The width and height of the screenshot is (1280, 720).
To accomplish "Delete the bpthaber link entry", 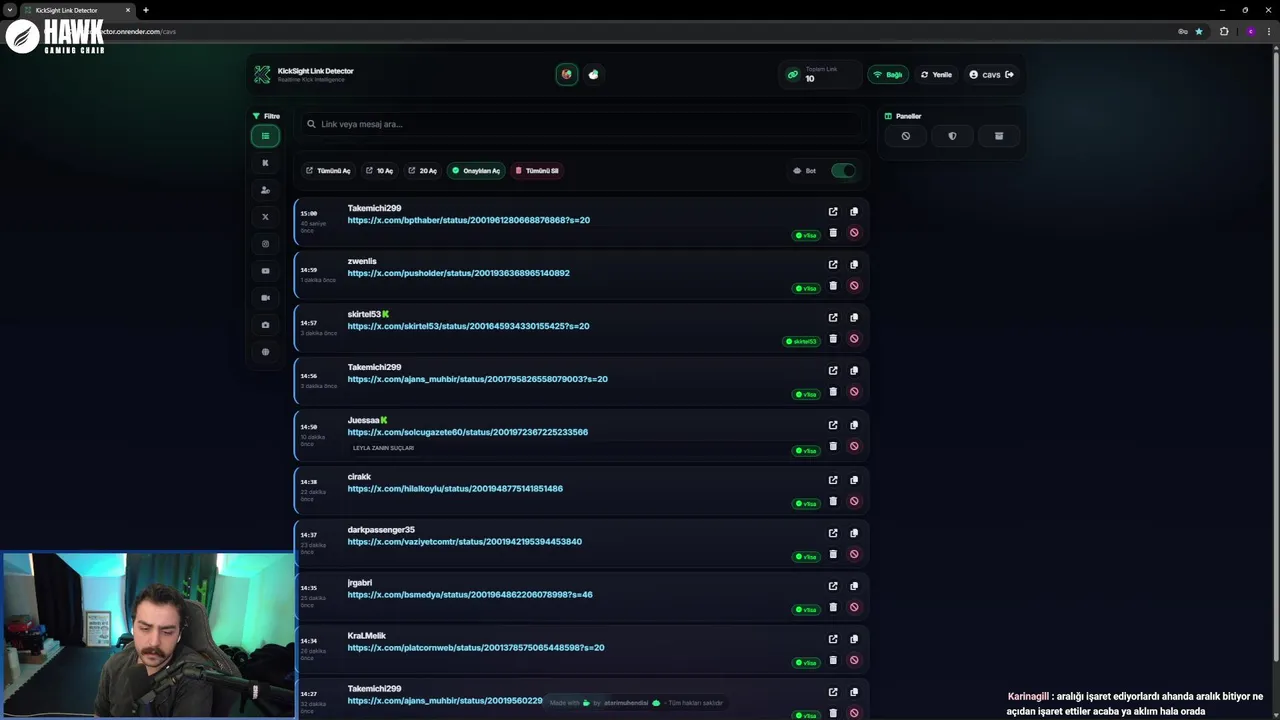I will 833,233.
